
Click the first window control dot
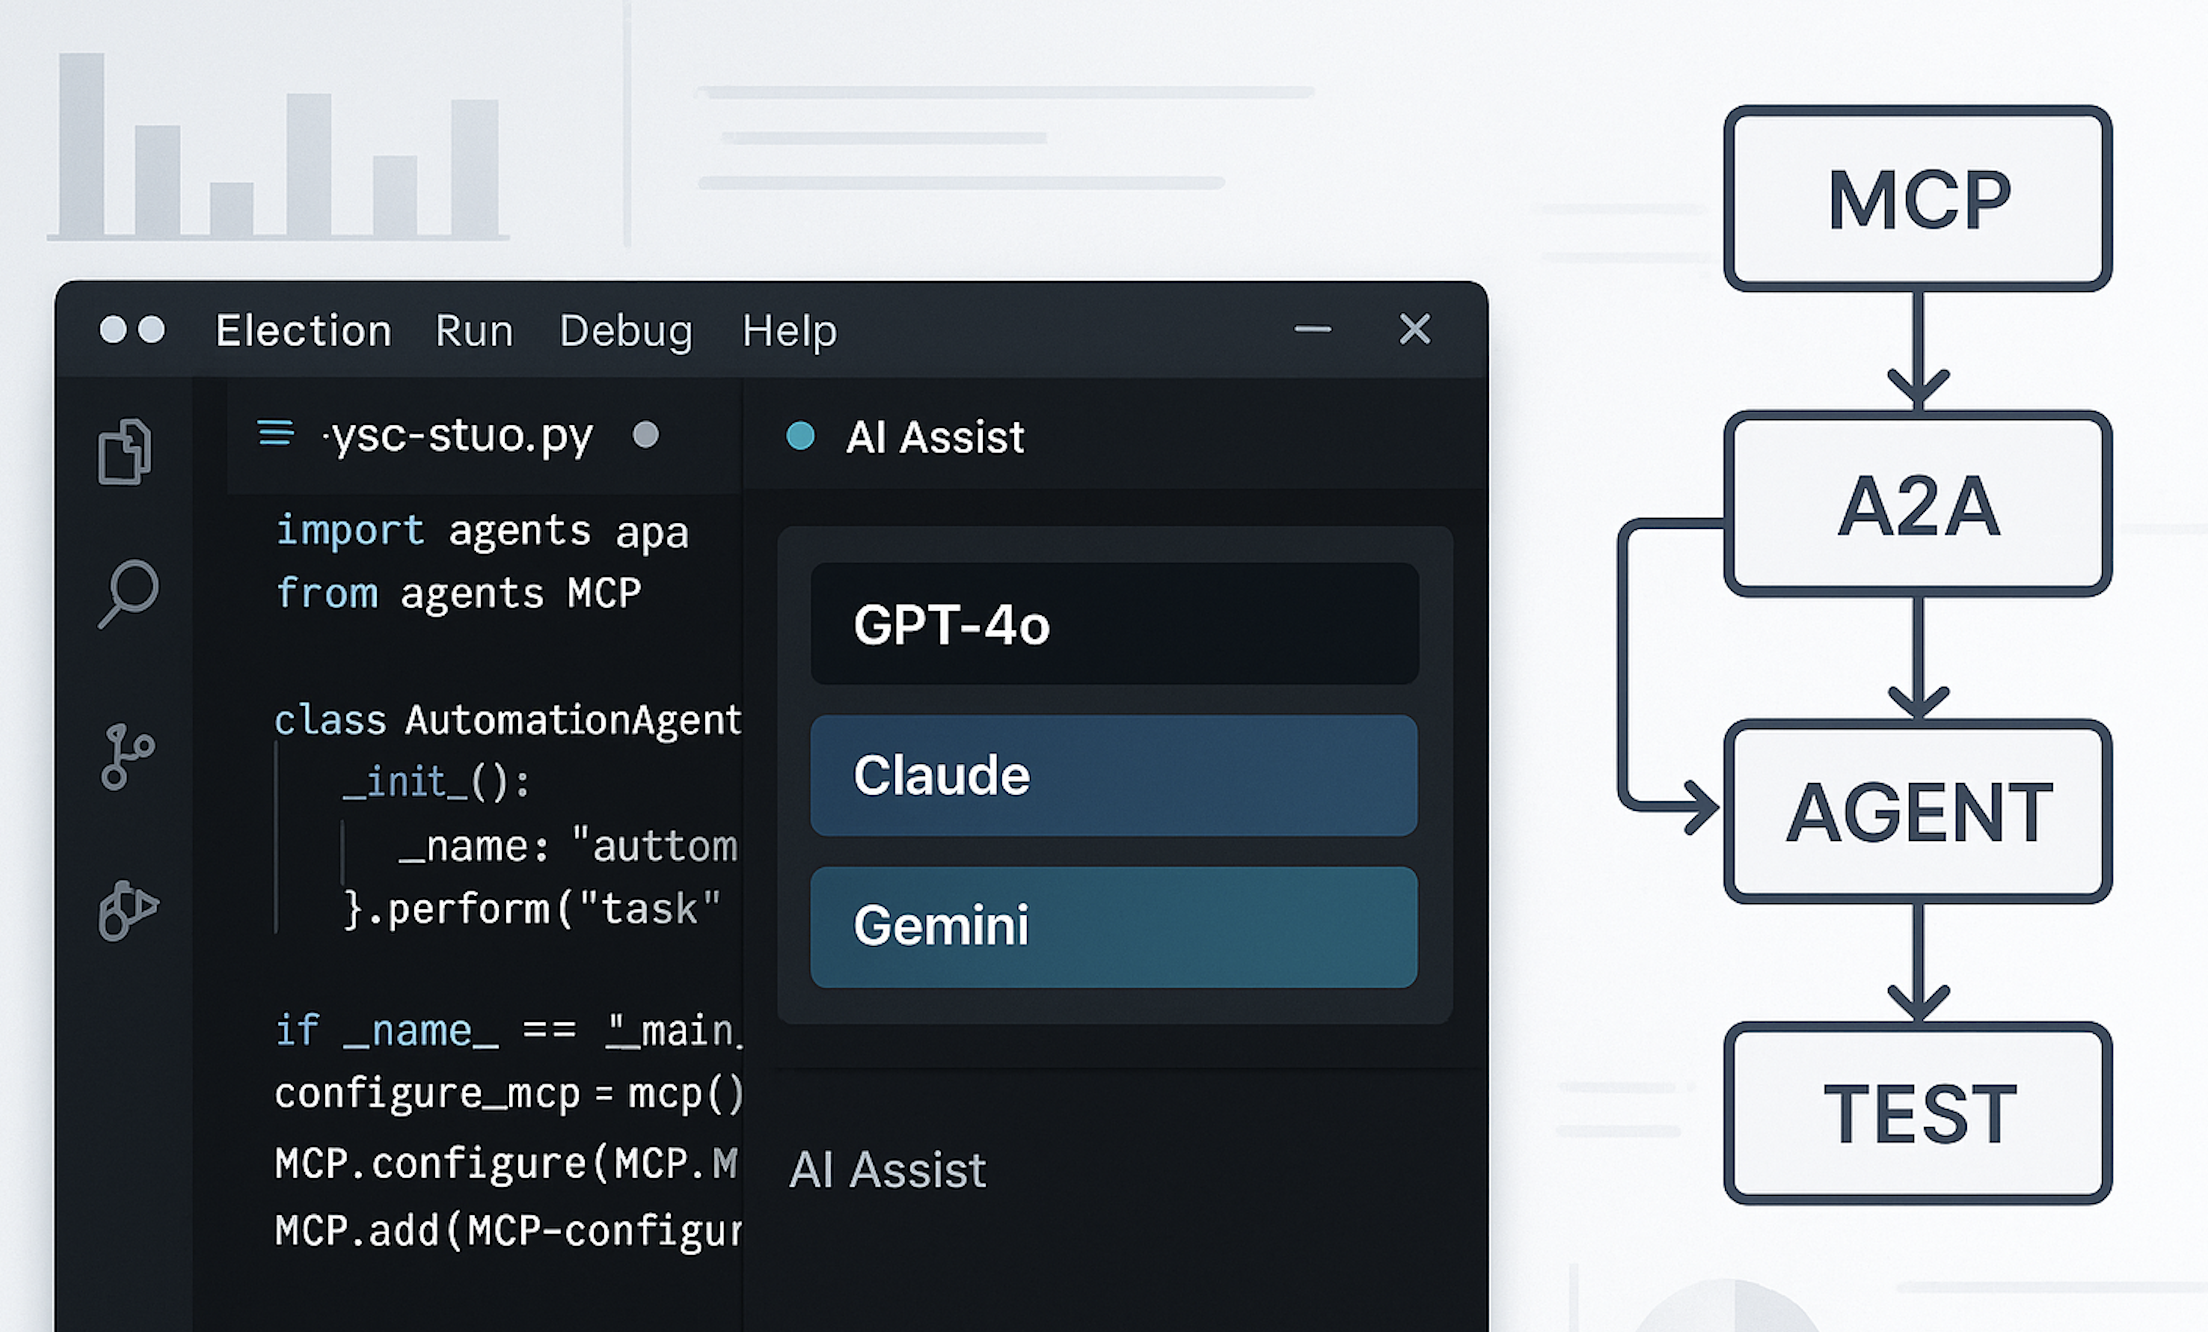tap(113, 329)
